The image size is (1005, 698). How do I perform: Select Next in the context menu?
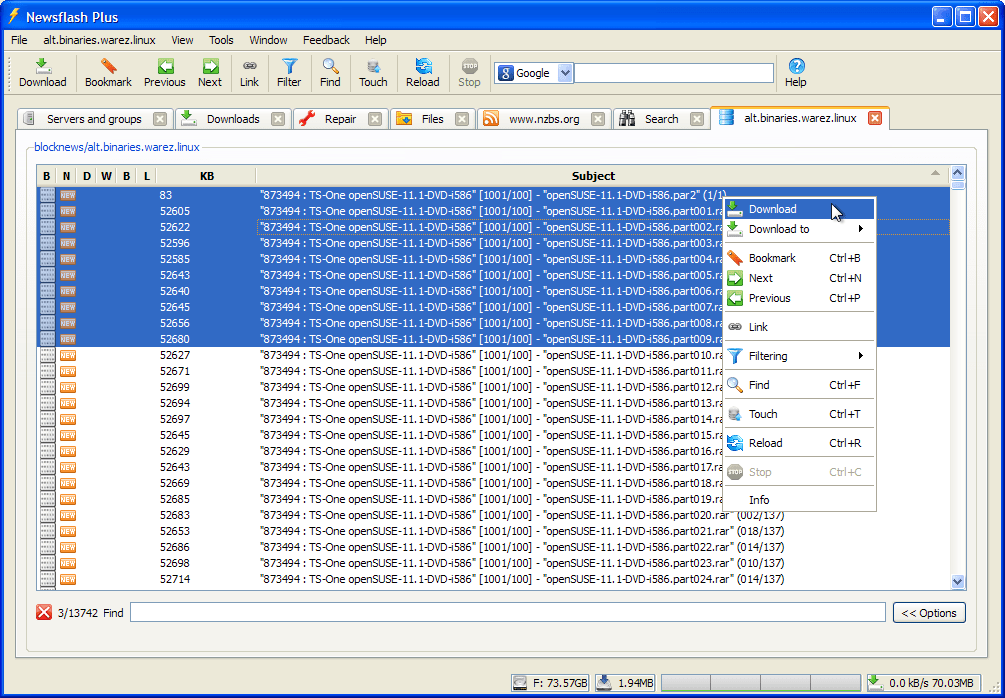pyautogui.click(x=799, y=278)
